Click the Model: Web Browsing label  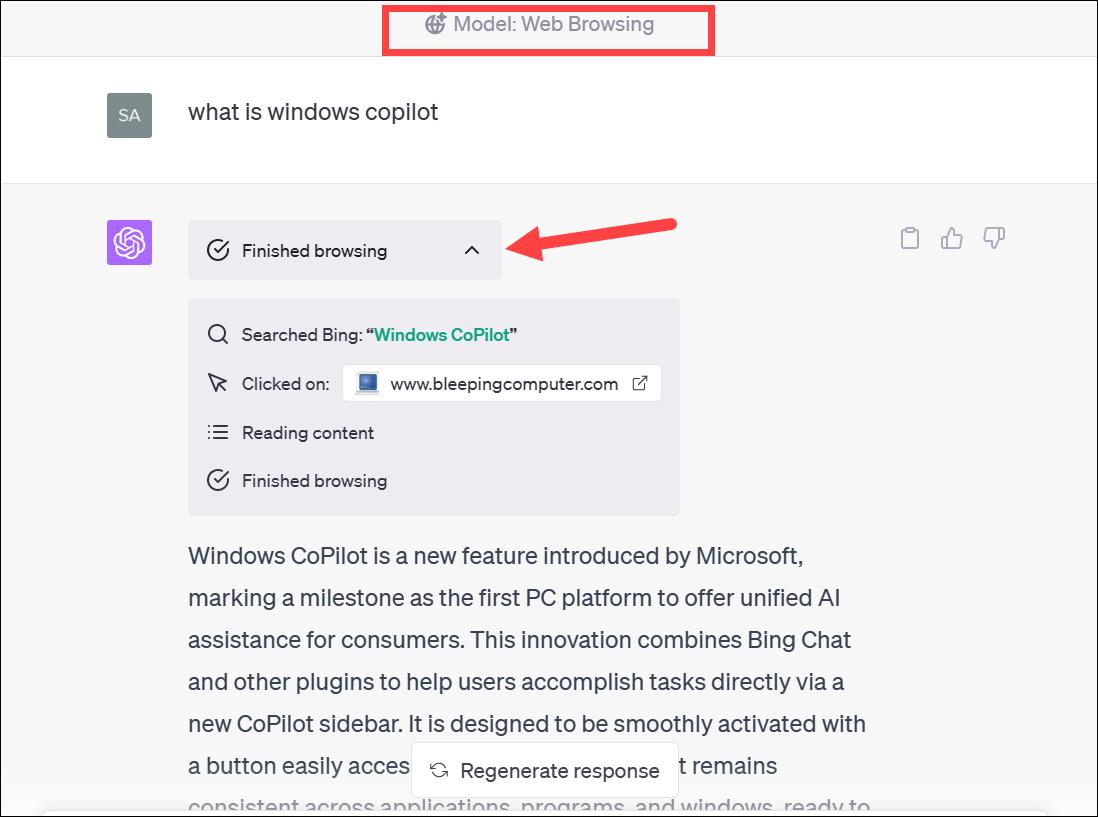coord(553,24)
